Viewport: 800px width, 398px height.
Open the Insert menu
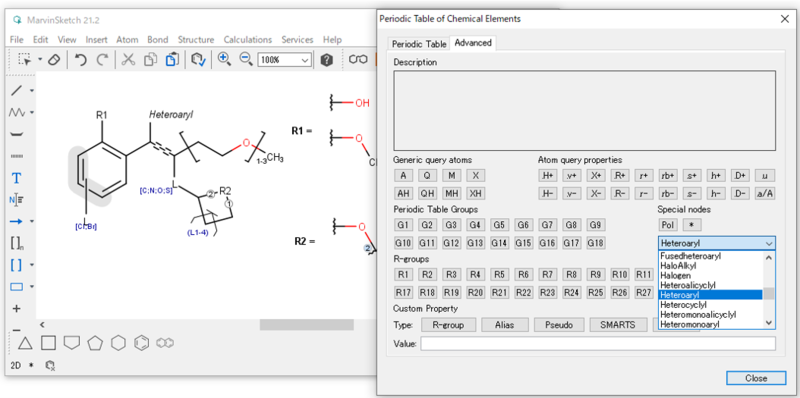96,39
